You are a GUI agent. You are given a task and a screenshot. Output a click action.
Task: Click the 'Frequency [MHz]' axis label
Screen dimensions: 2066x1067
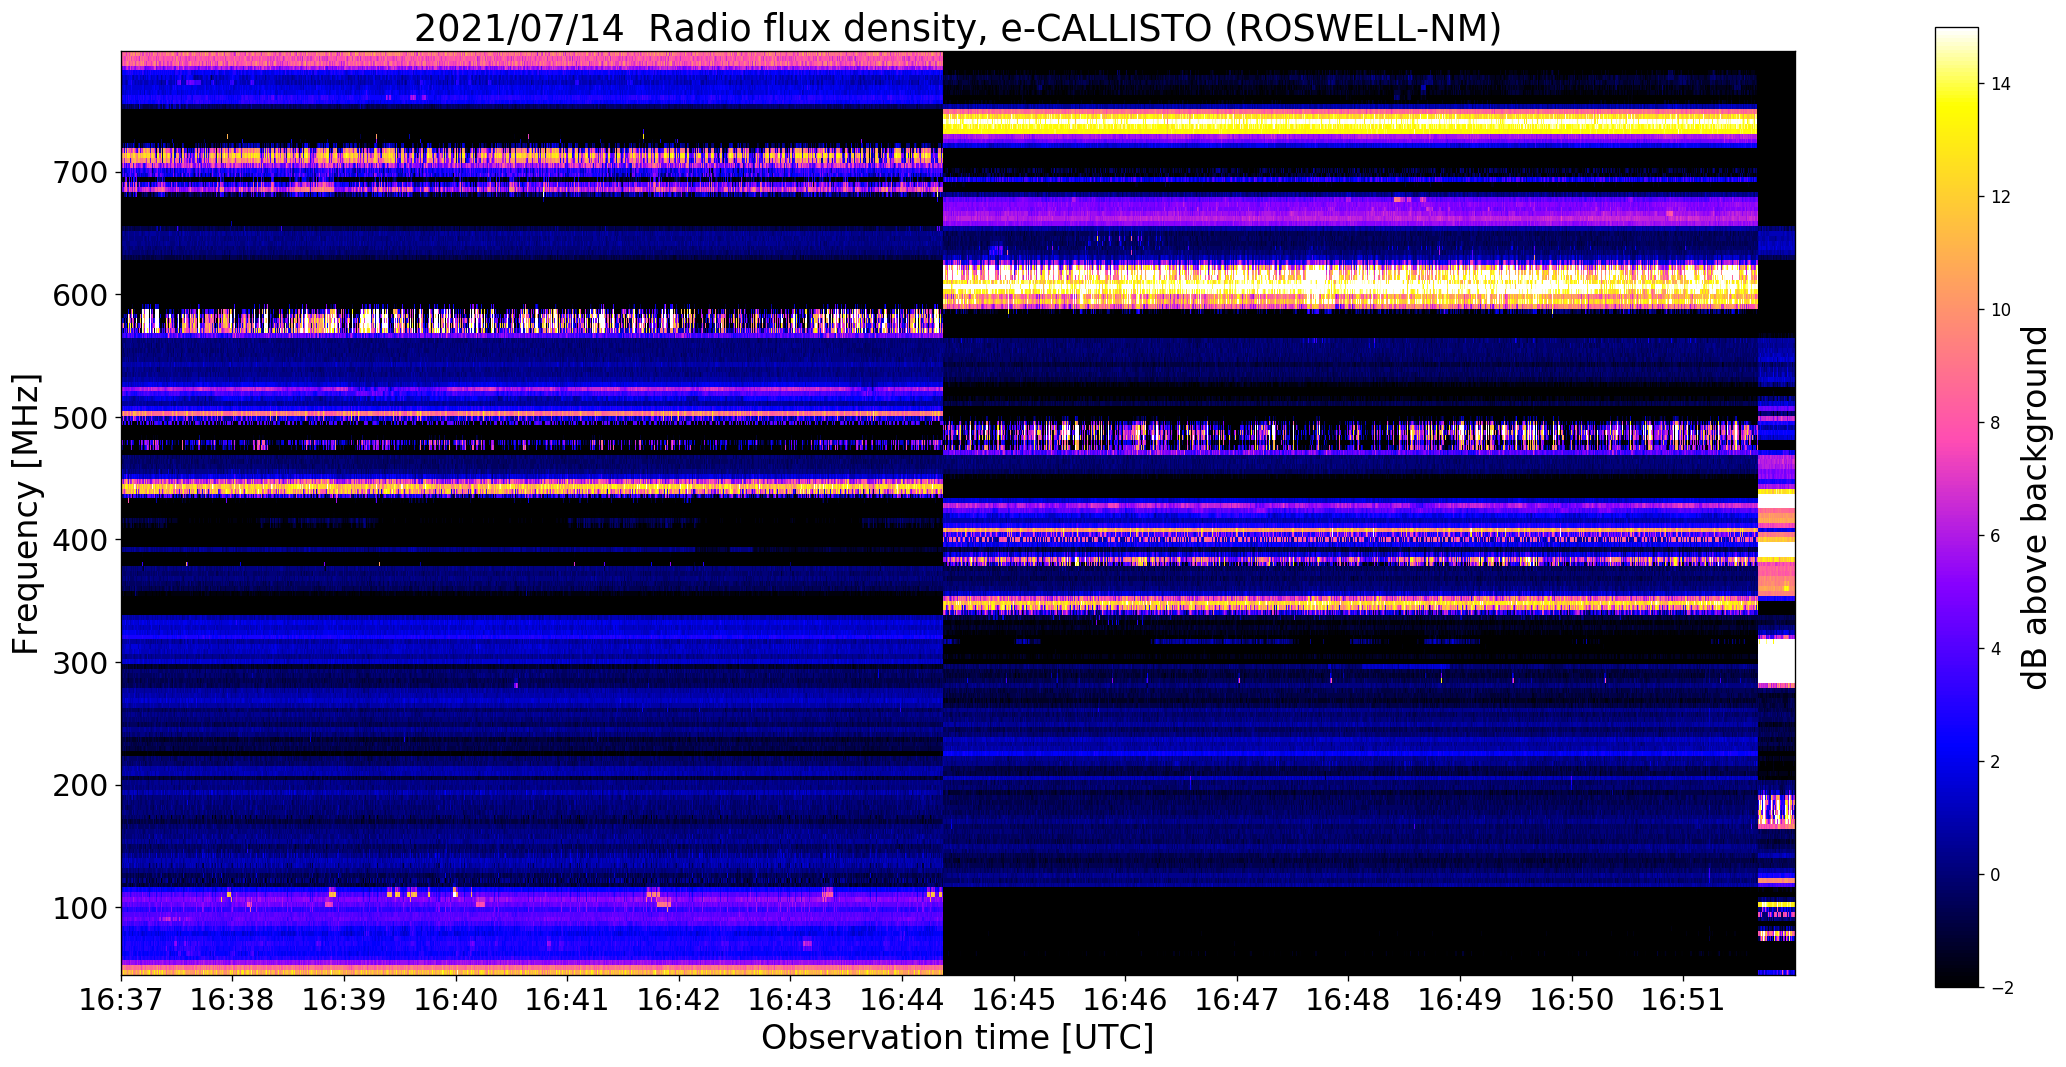pyautogui.click(x=27, y=514)
